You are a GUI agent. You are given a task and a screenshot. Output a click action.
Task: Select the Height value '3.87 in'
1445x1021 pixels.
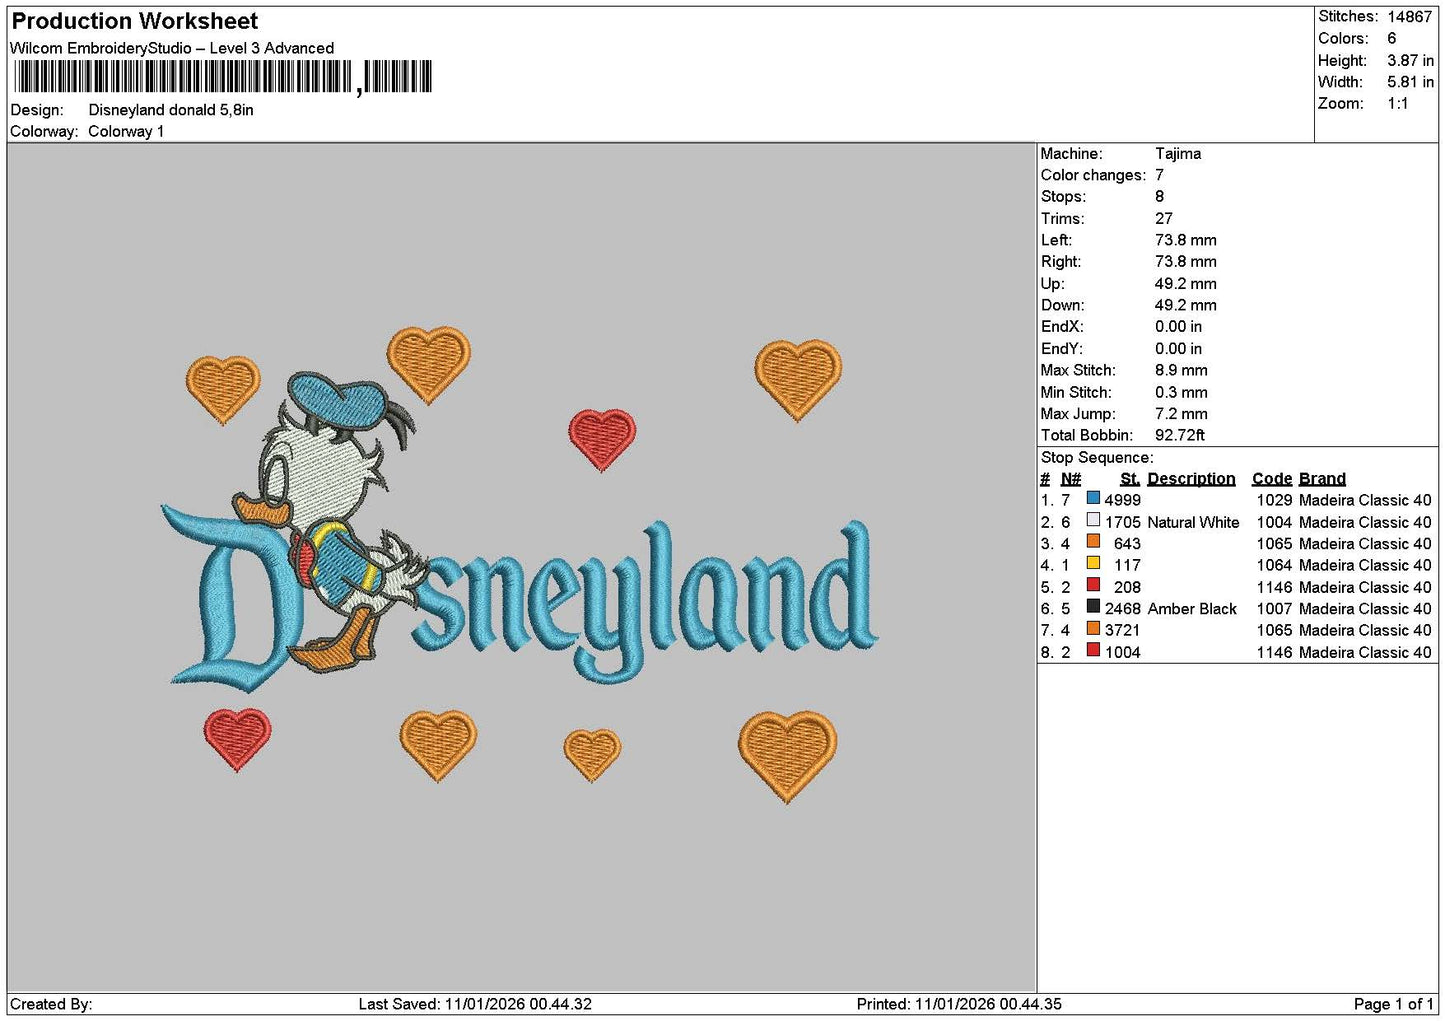(1410, 60)
